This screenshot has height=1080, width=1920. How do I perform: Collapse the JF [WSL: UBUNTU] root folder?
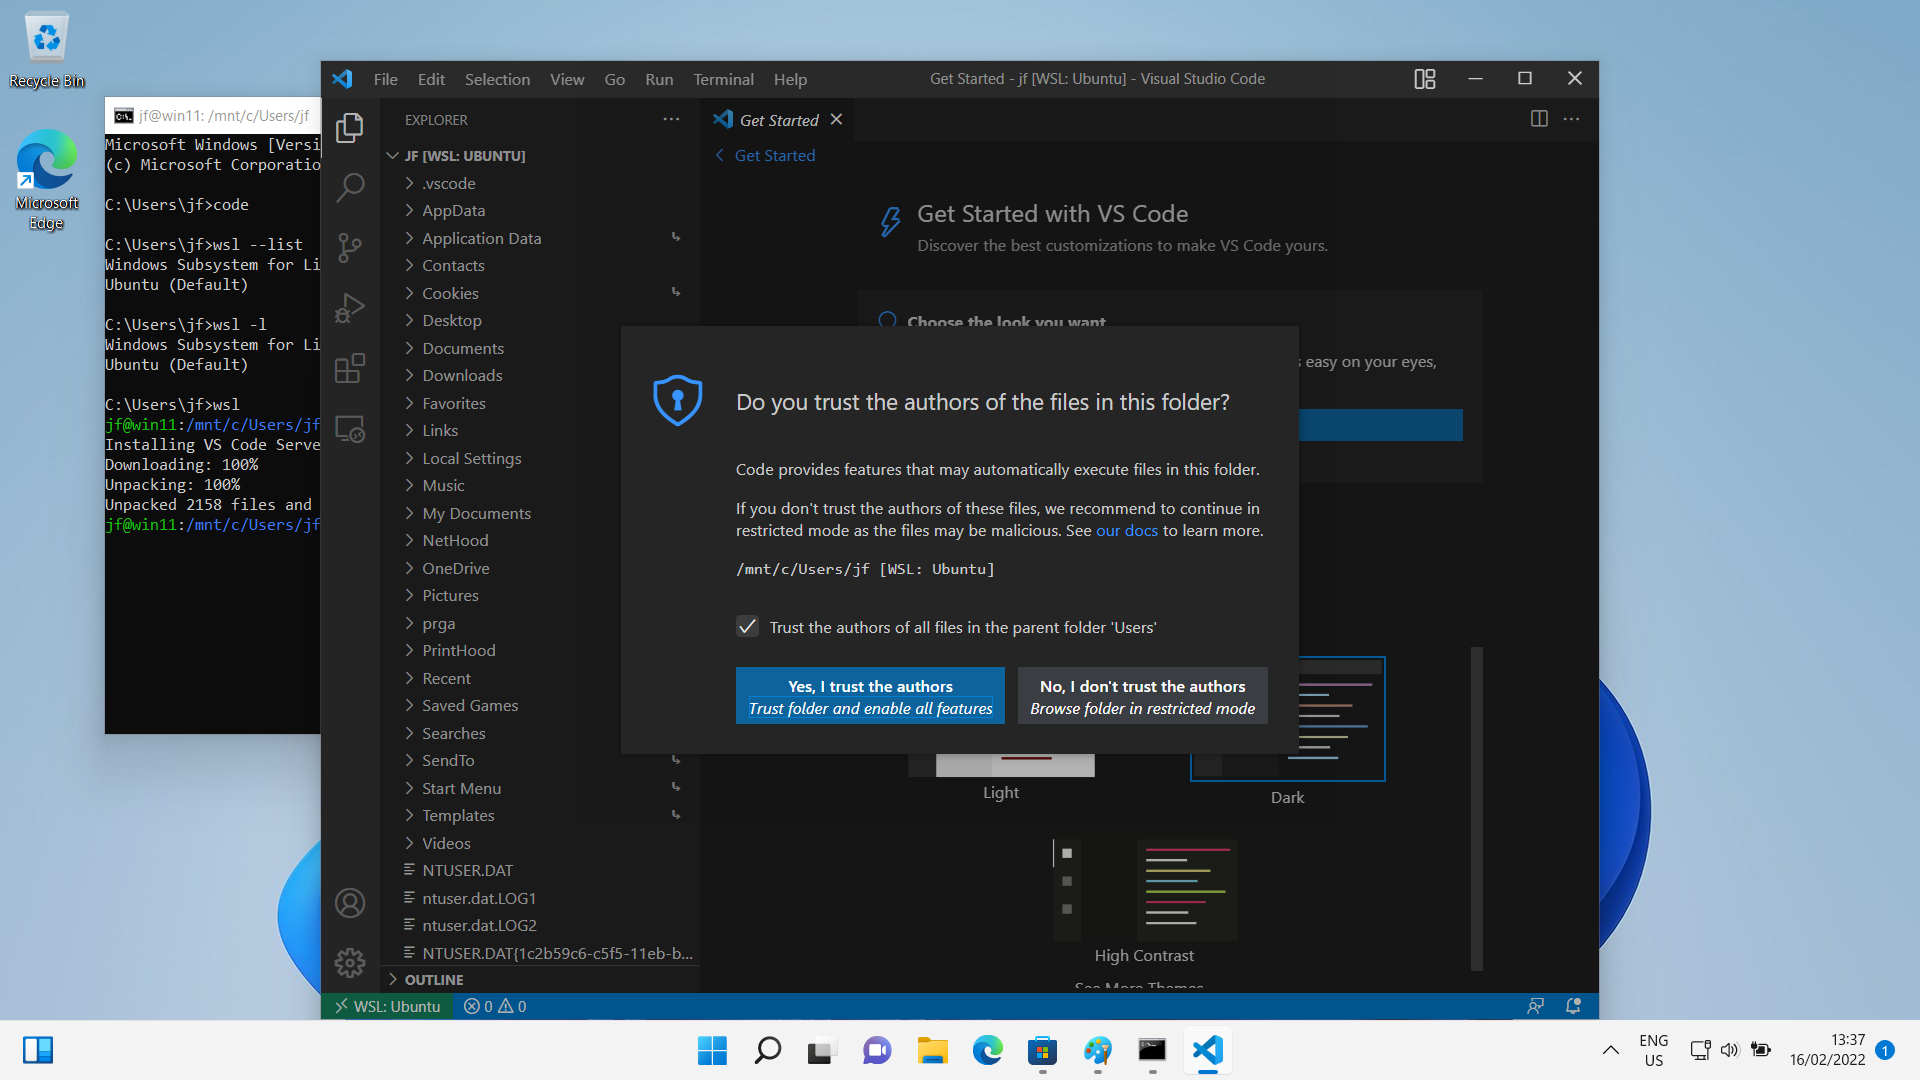click(x=464, y=156)
